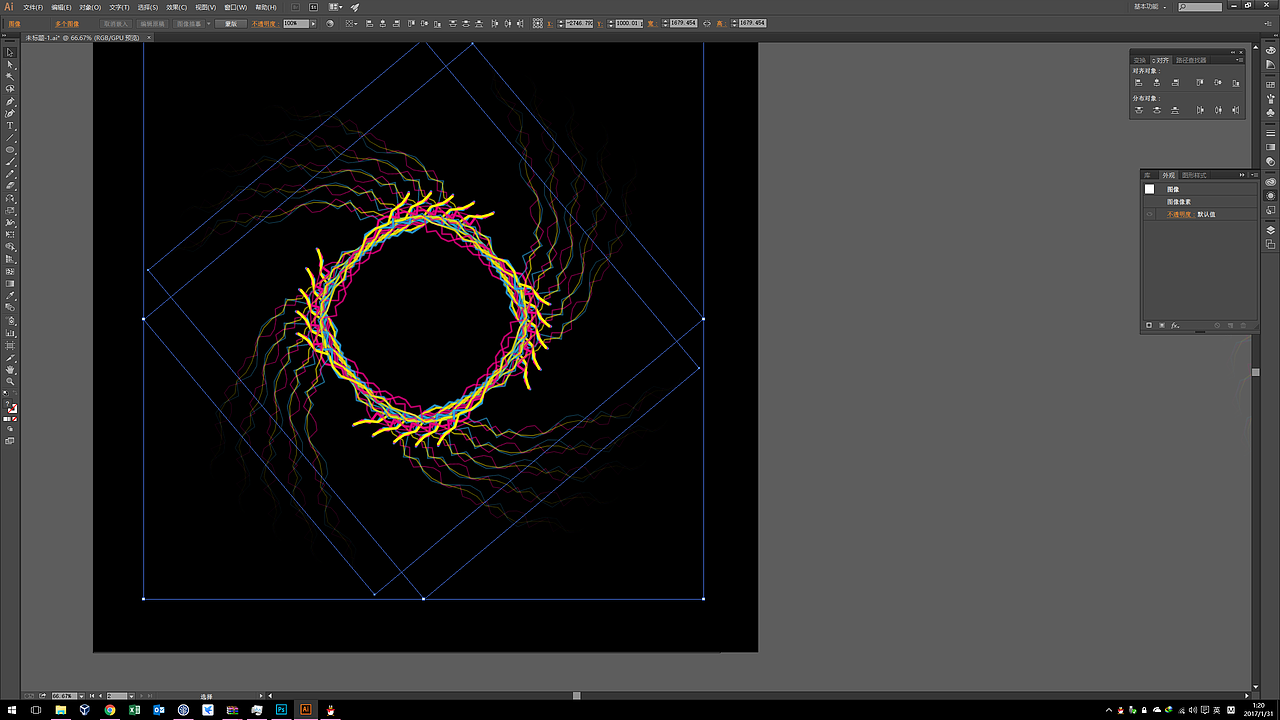Select the Selection tool in the toolbox

pyautogui.click(x=10, y=52)
